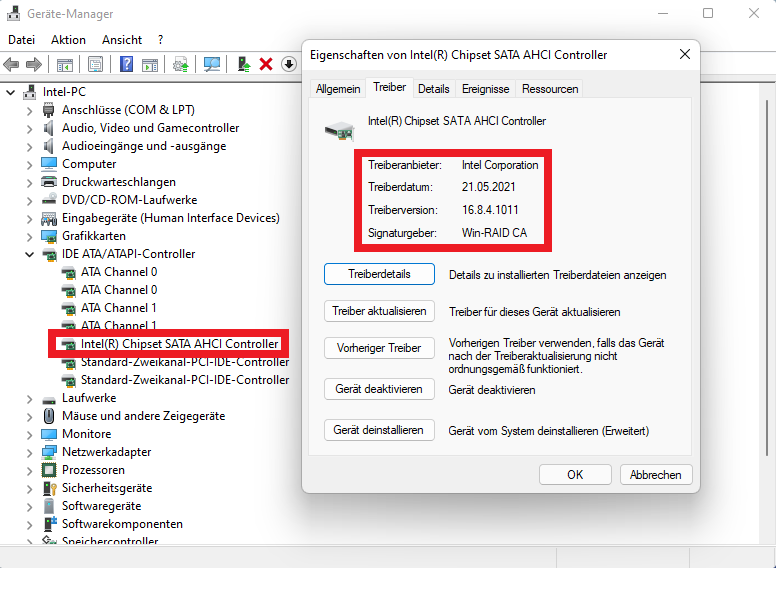Click the Computer category monitor icon

click(x=48, y=164)
